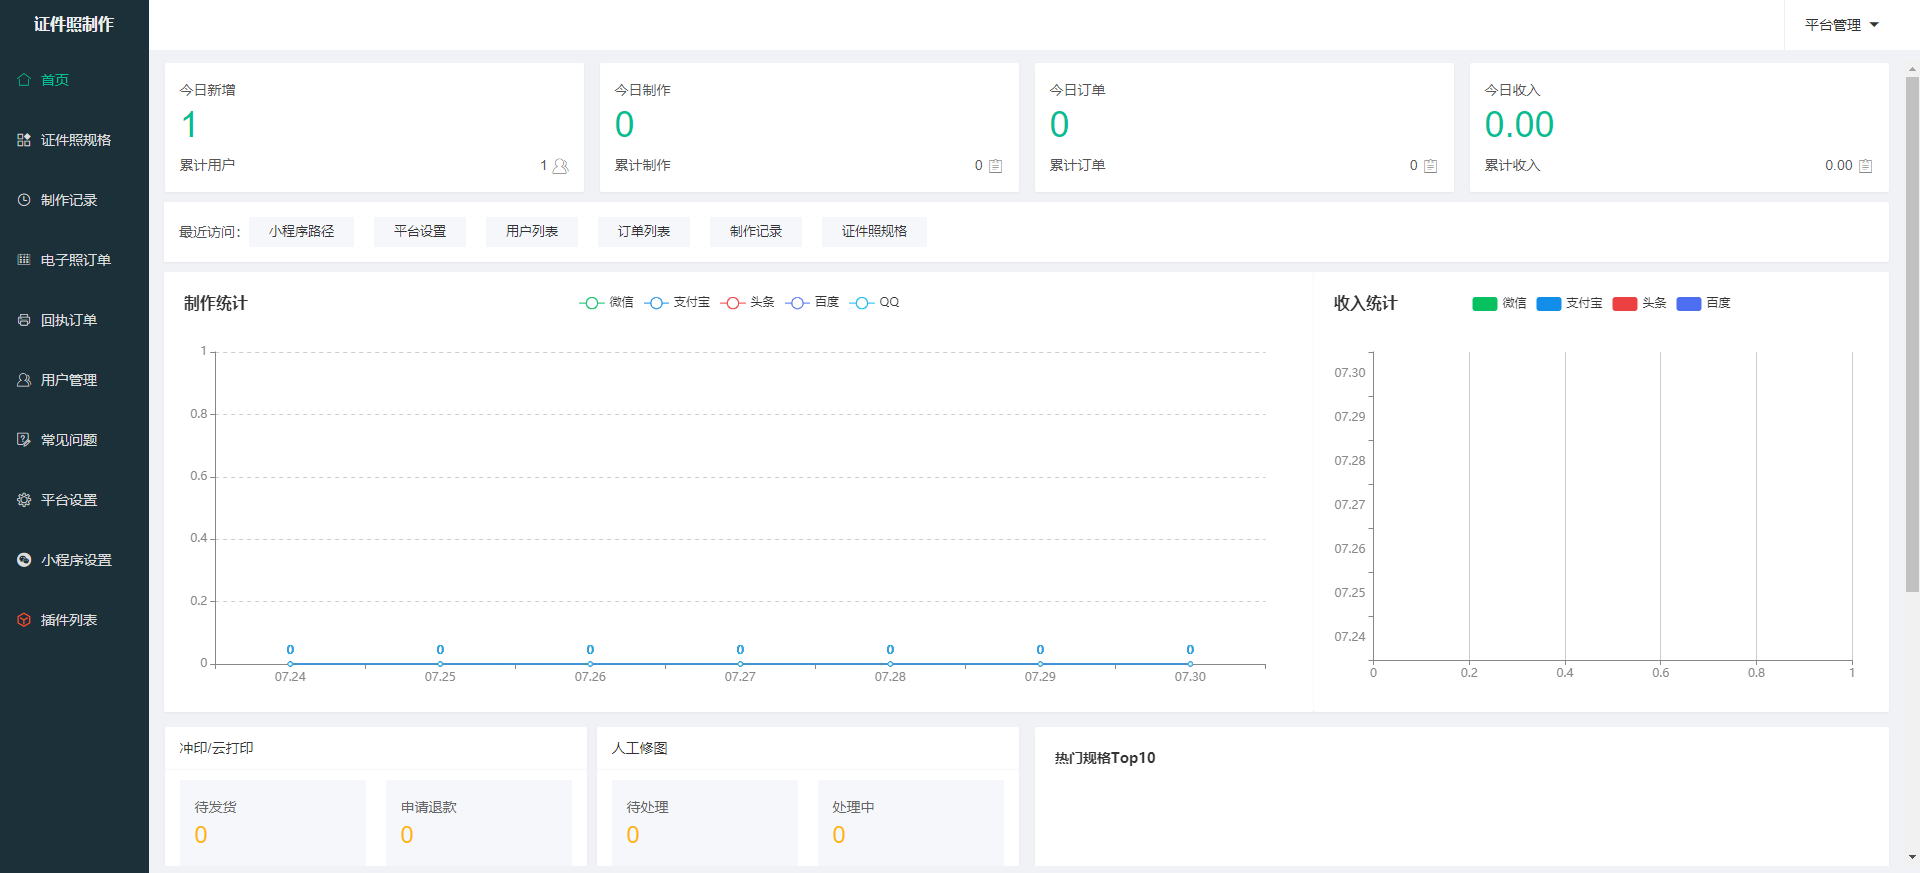1920x873 pixels.
Task: Open 小程序设置 in the sidebar
Action: coord(74,560)
